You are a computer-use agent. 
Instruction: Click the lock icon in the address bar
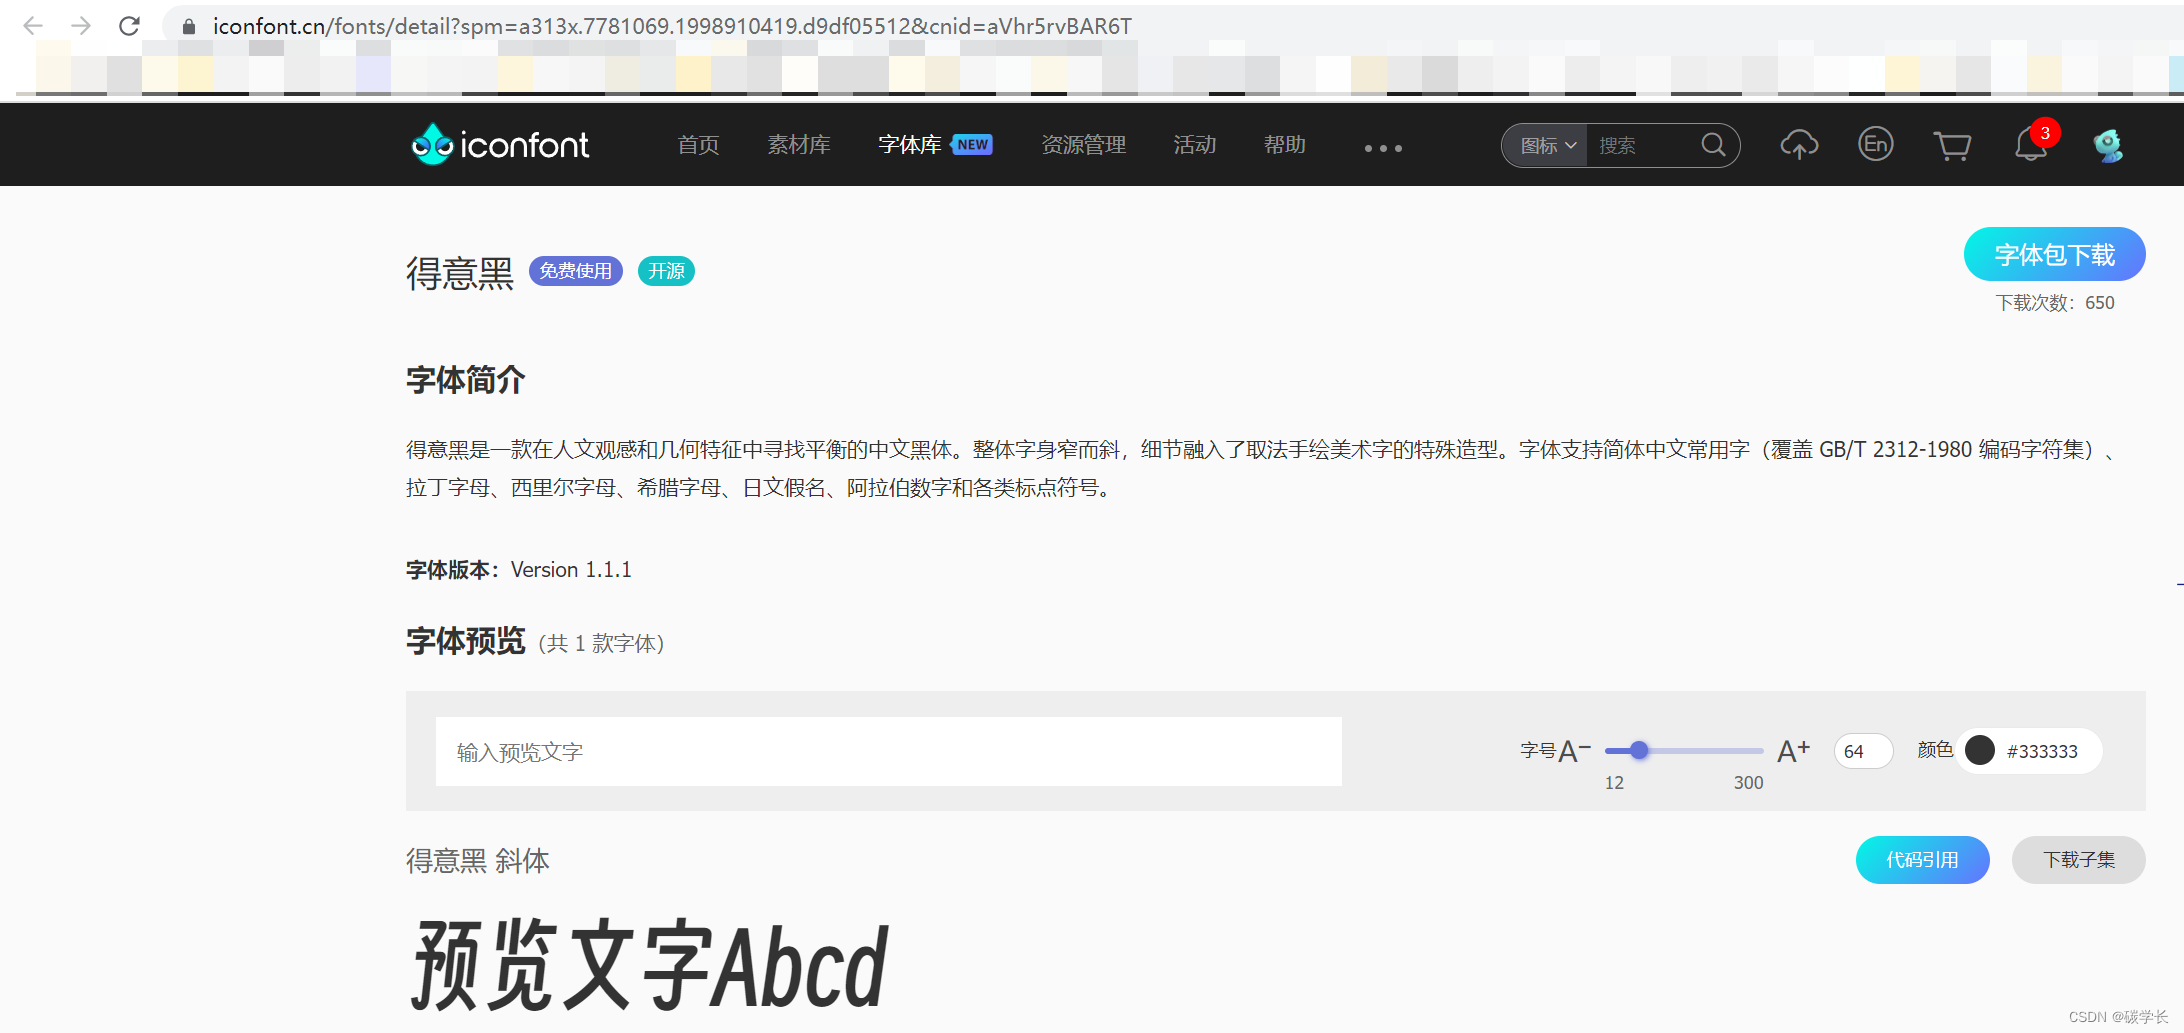(x=189, y=27)
